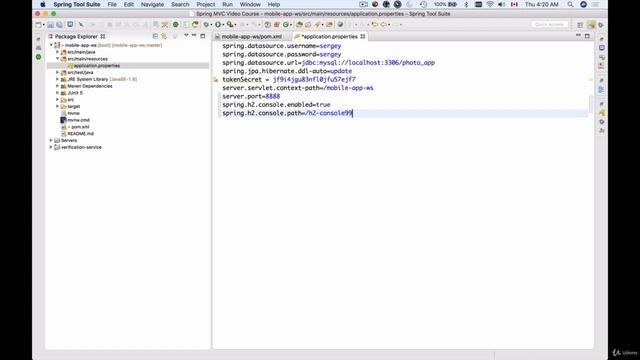Click the Save All toolbar icon
The width and height of the screenshot is (640, 360).
click(60, 25)
